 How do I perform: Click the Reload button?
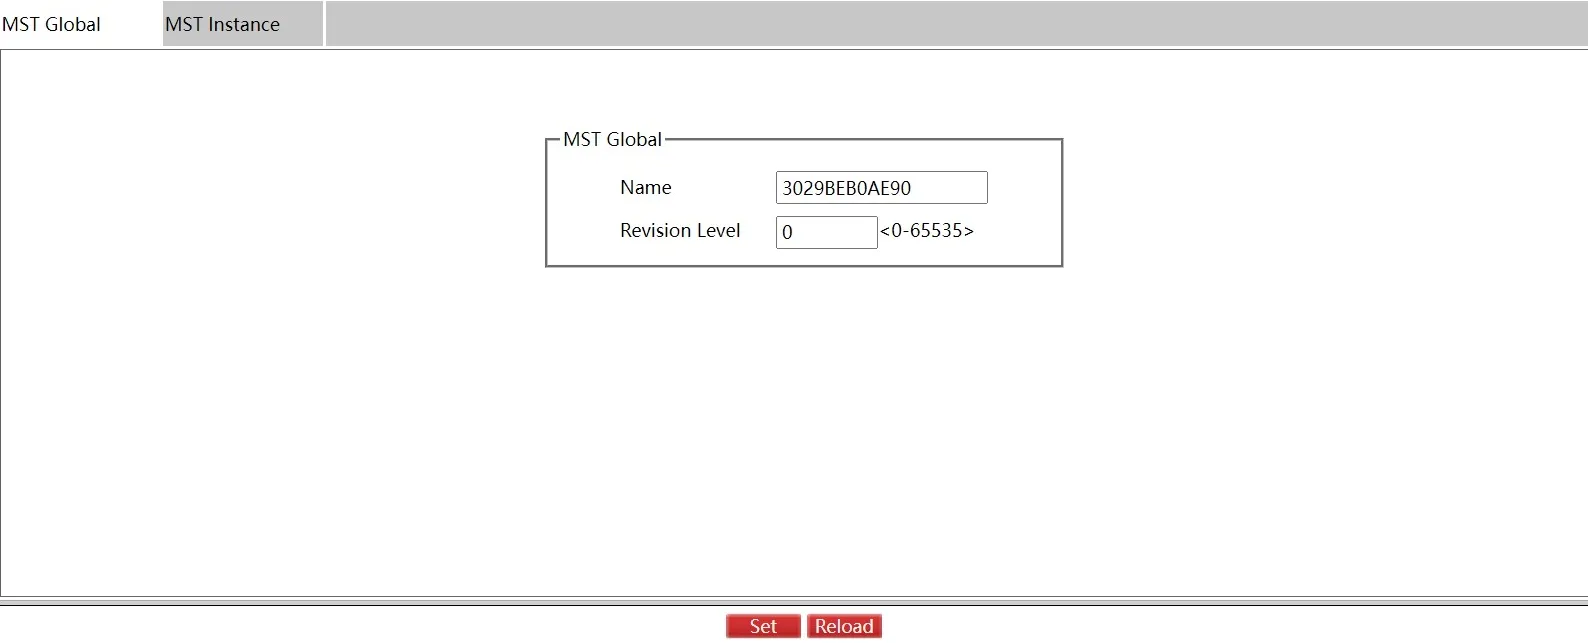click(x=844, y=626)
